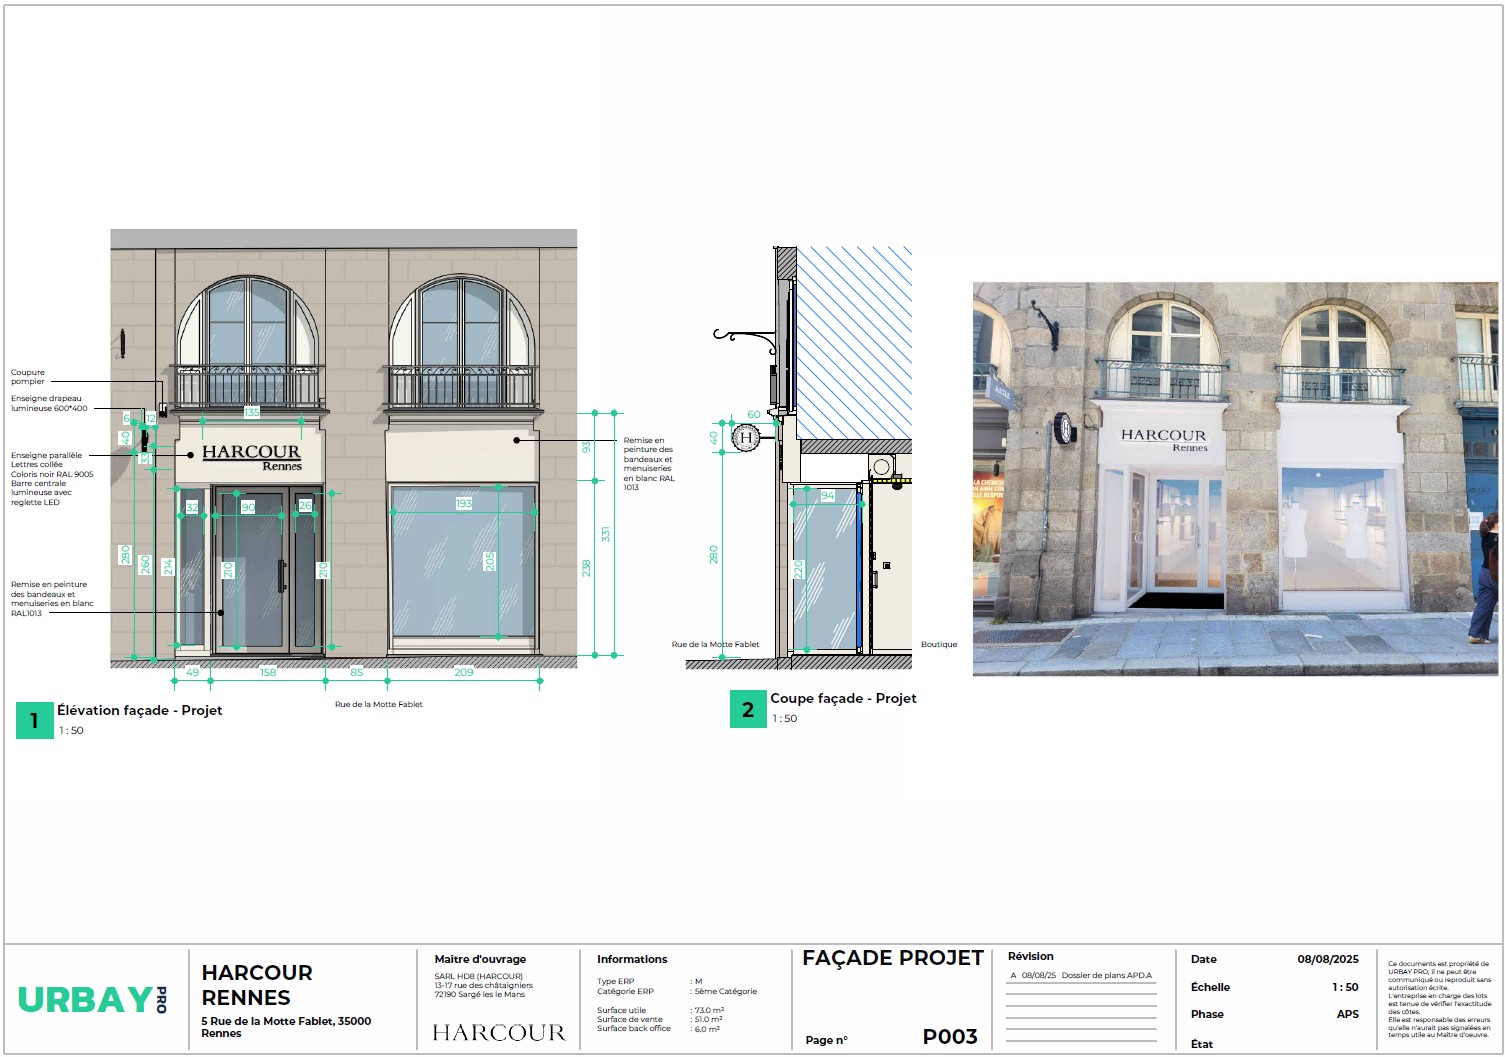Click the green number 1 view badge

coord(34,720)
